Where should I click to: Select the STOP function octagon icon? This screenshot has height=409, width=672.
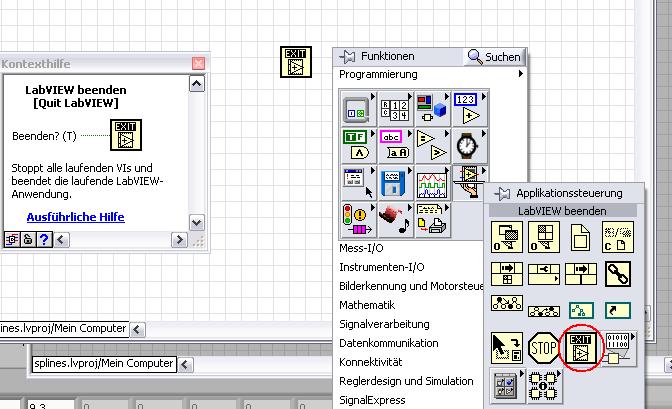click(x=543, y=348)
